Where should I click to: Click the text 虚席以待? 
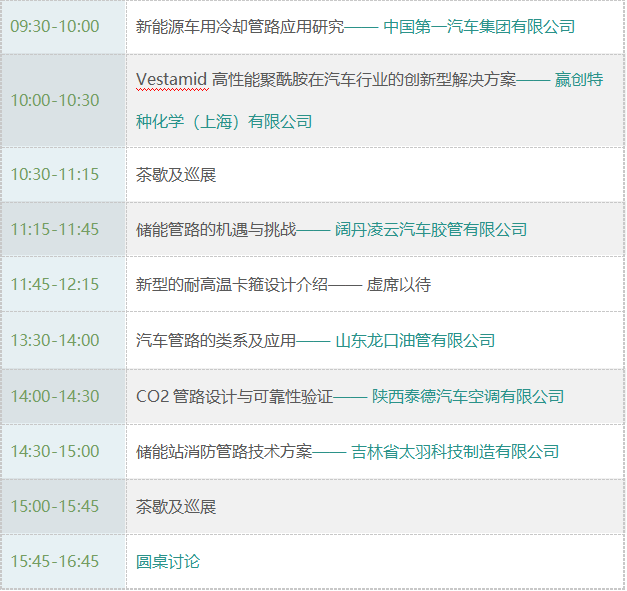[399, 285]
